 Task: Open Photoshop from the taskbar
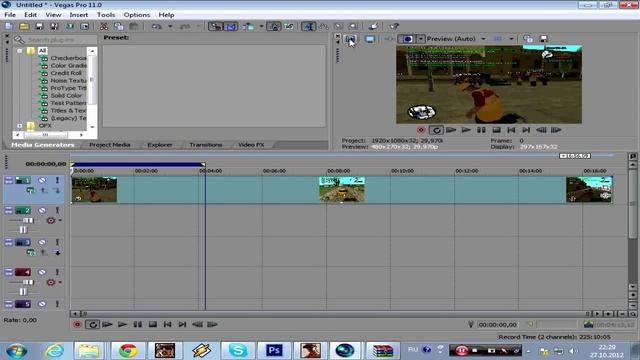[x=274, y=351]
